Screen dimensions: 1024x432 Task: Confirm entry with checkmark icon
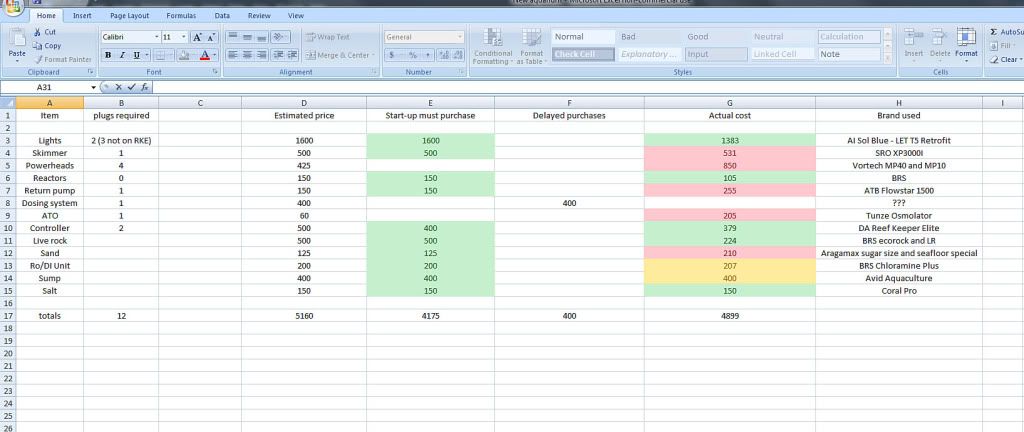(x=131, y=87)
